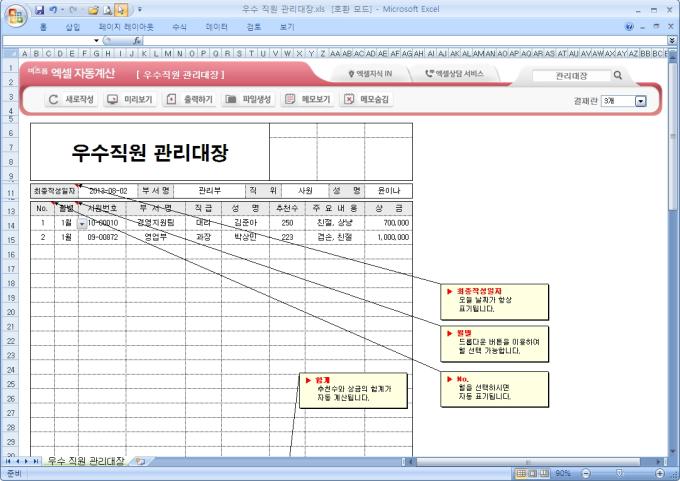
Task: Go to previous sheet tab arrow
Action: click(17, 461)
